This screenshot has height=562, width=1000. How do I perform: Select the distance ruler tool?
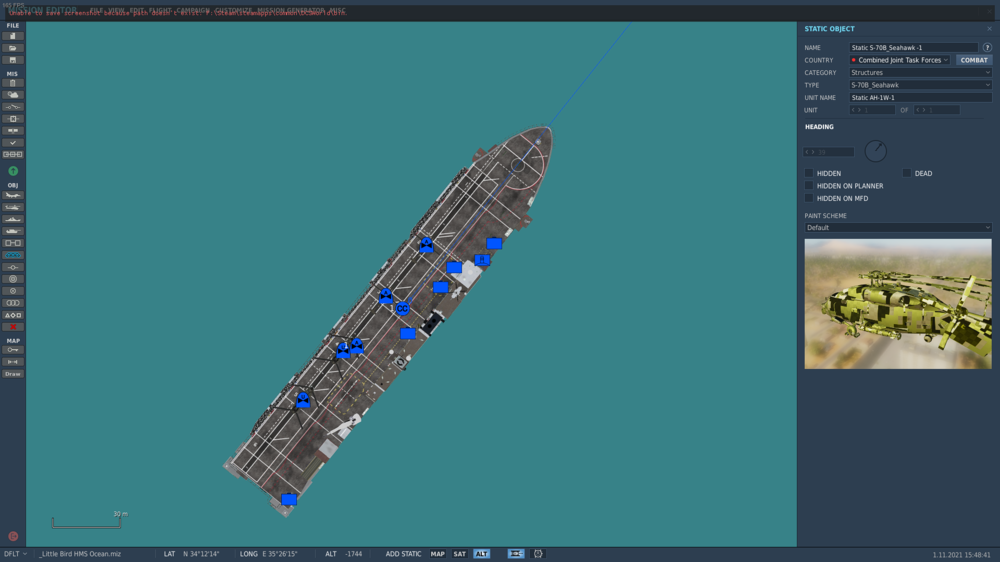coord(13,362)
